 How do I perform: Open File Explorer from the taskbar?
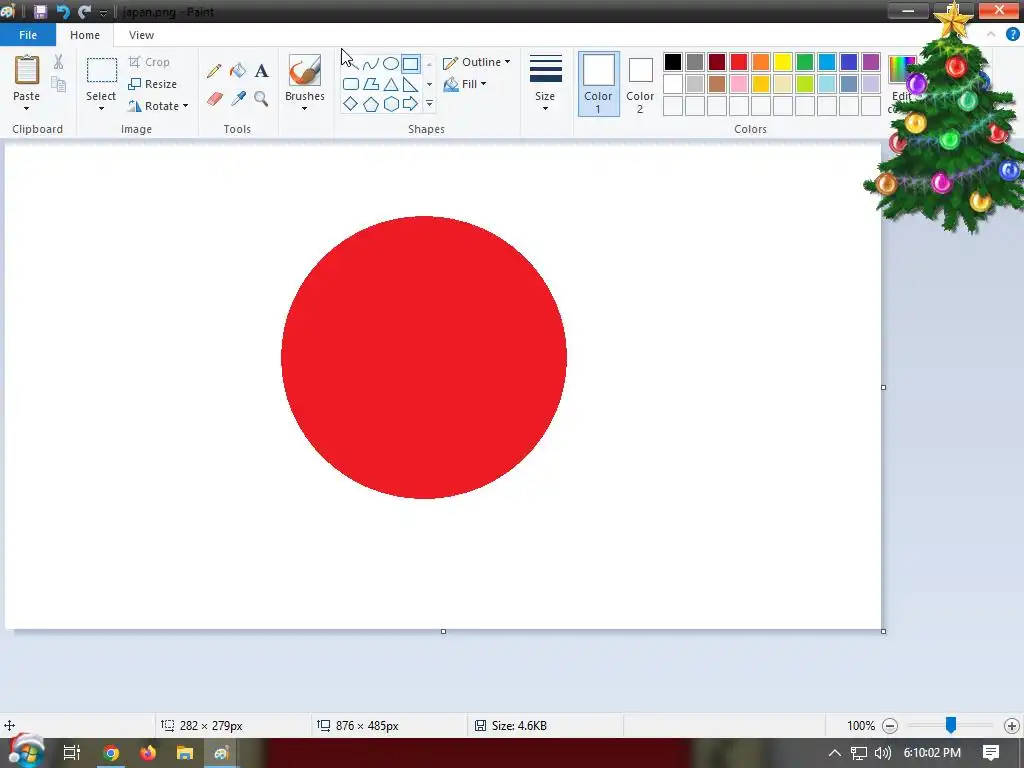coord(185,753)
